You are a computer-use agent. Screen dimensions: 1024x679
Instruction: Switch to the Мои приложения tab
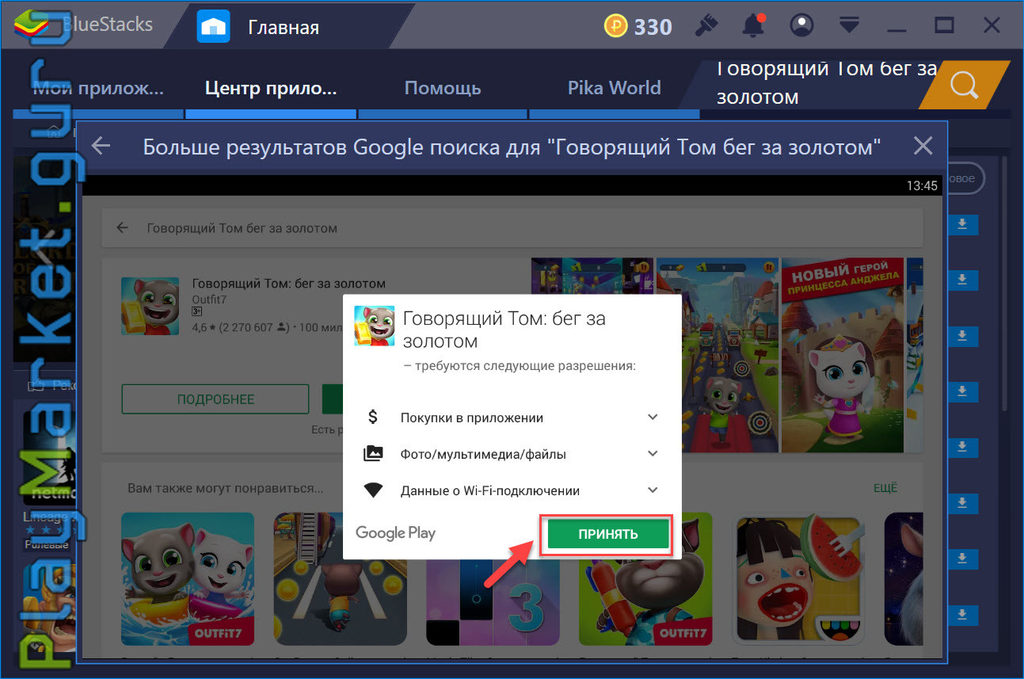pyautogui.click(x=98, y=88)
